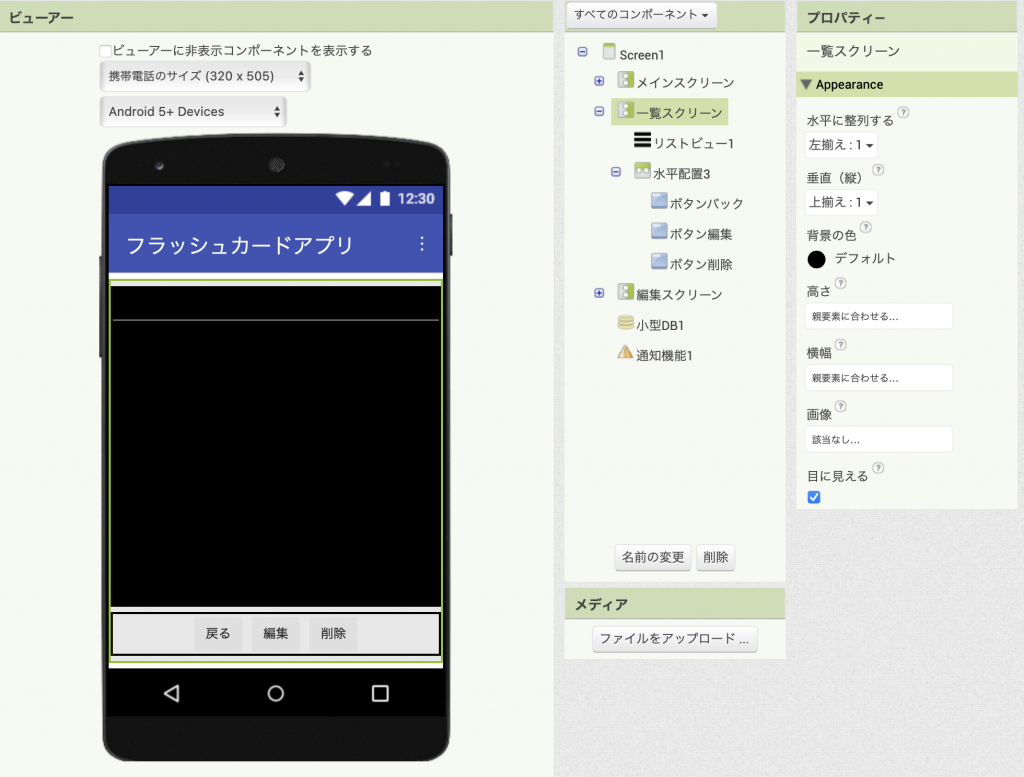Click the ボタン削除 button icon in tree

(x=659, y=262)
